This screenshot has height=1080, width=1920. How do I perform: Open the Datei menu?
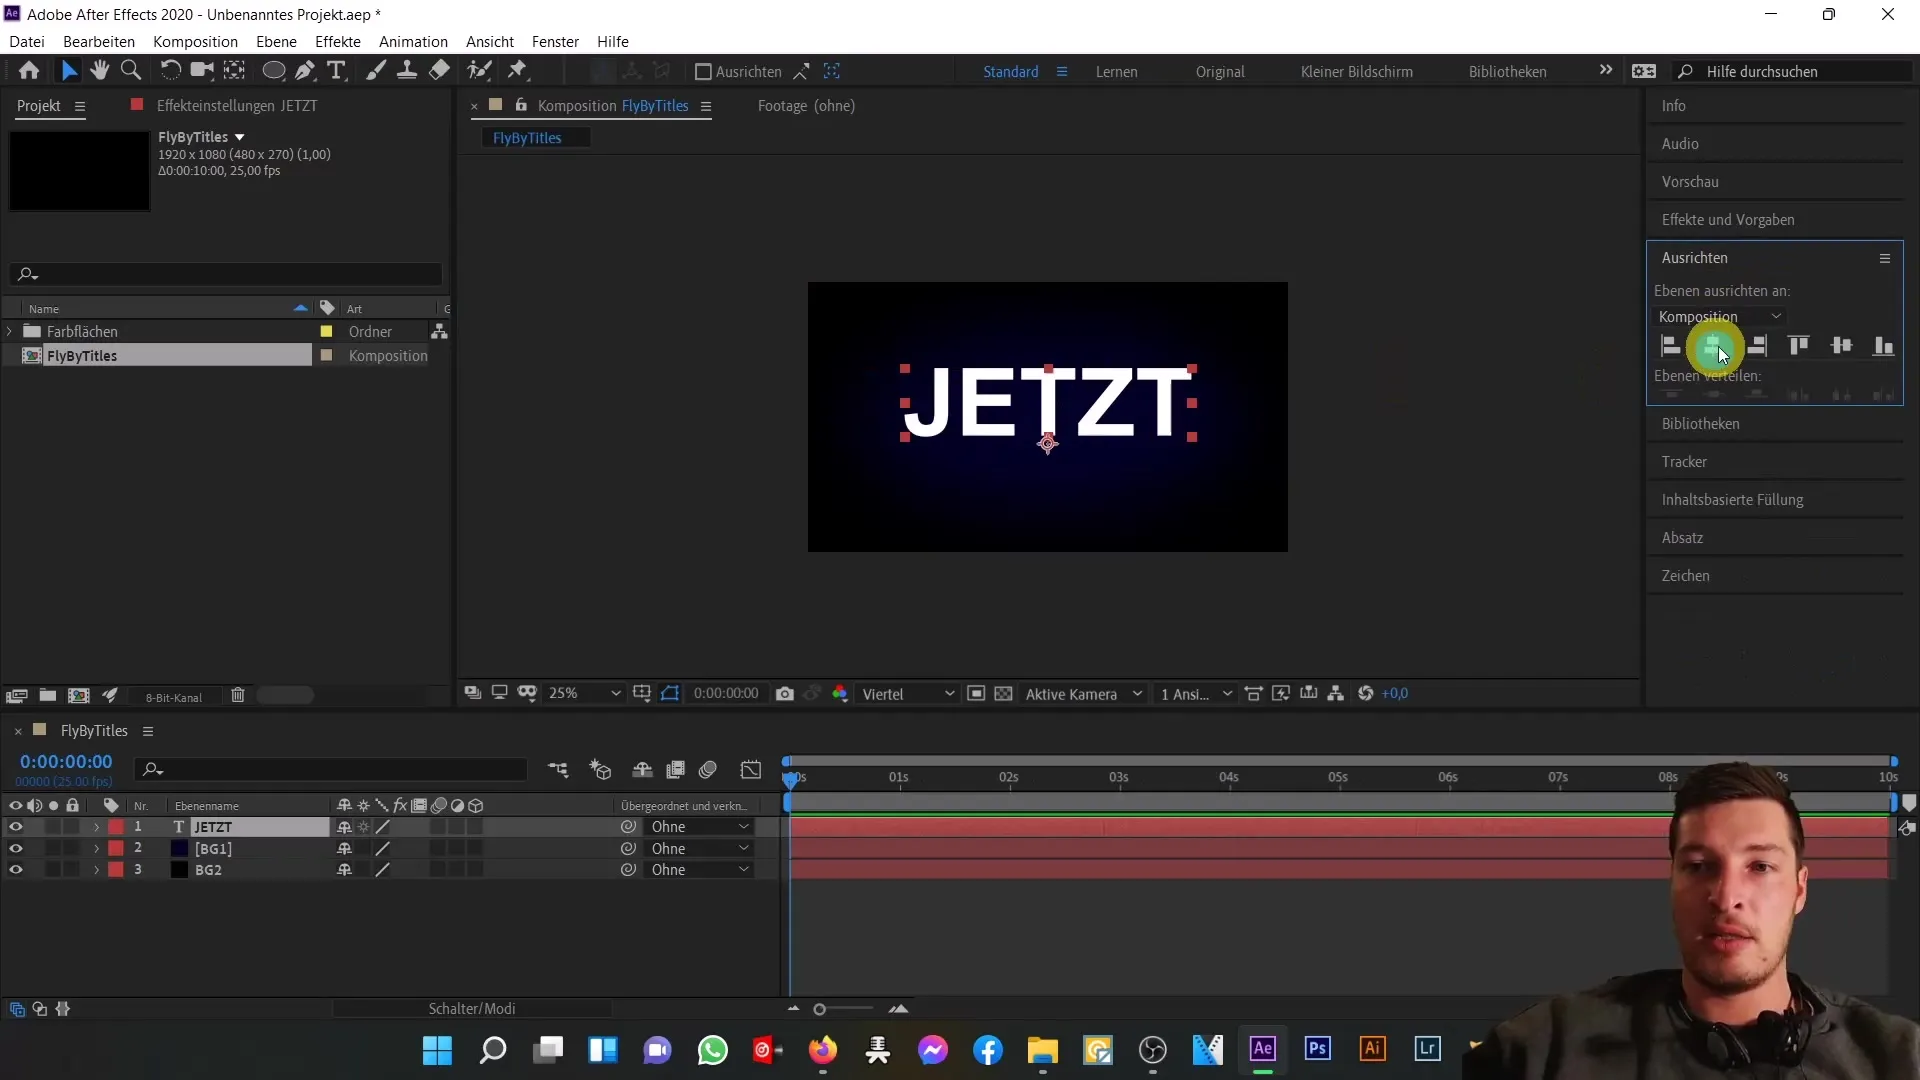(x=27, y=41)
